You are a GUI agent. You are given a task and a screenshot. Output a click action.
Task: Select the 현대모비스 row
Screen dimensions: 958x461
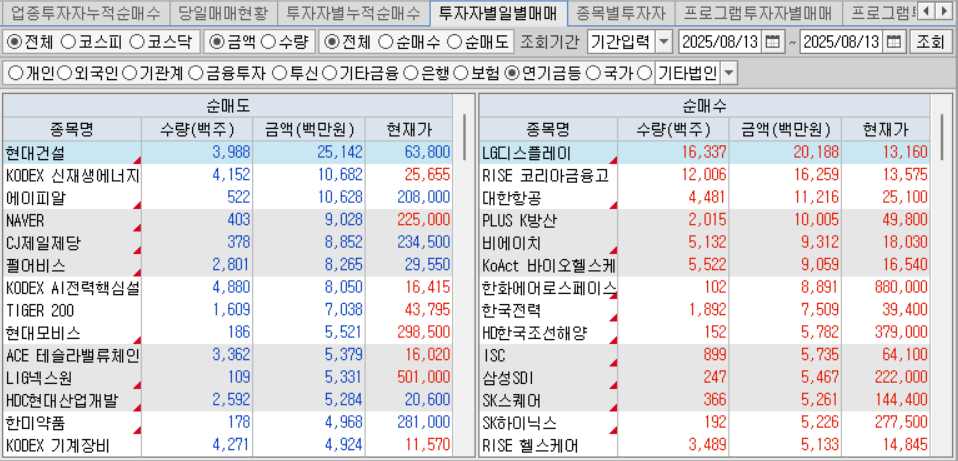coord(228,333)
